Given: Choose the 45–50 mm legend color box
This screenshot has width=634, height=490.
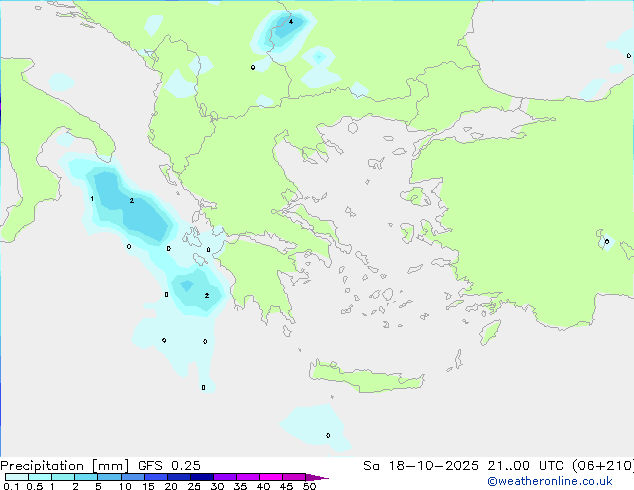Looking at the screenshot, I should (294, 477).
